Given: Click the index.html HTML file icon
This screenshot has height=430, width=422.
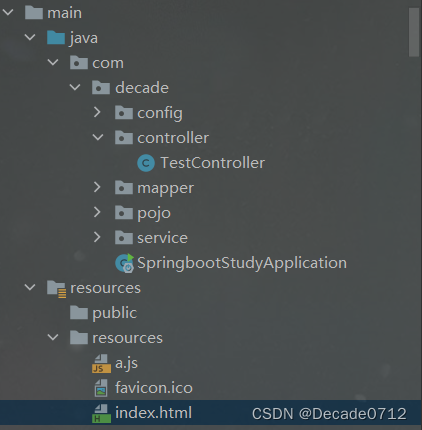Looking at the screenshot, I should pos(101,413).
